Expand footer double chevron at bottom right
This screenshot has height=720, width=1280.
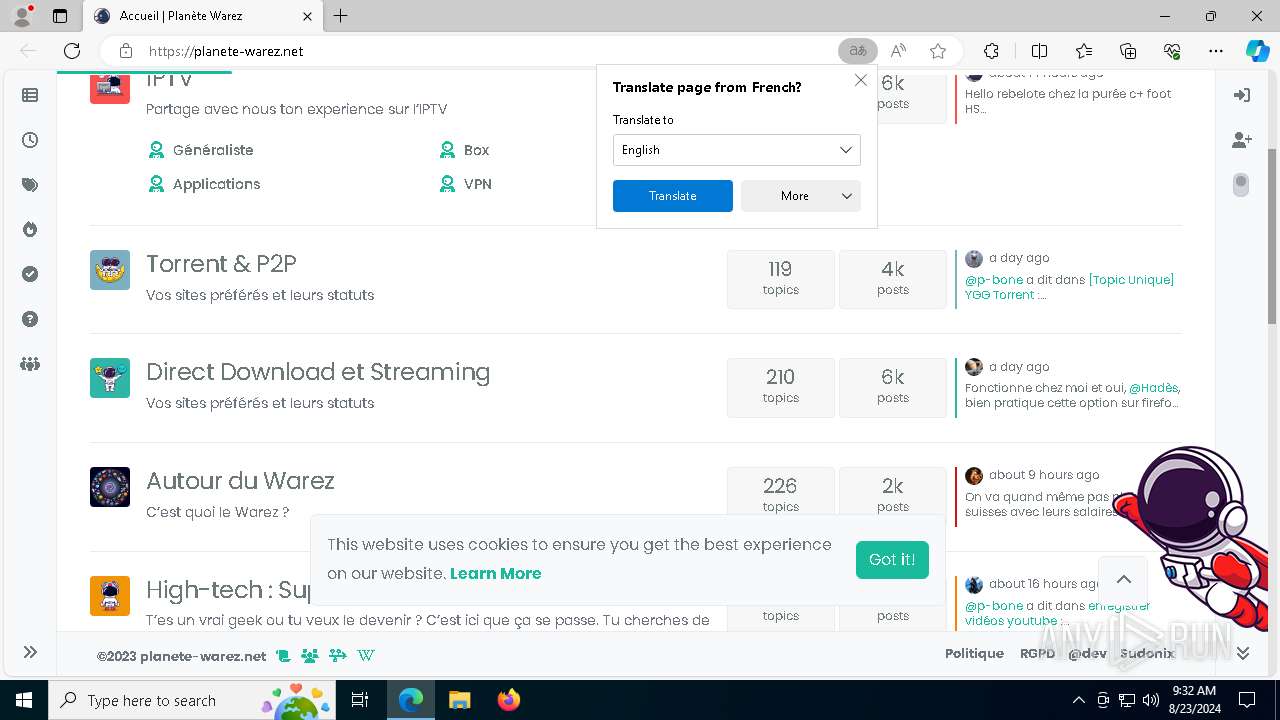[1243, 653]
